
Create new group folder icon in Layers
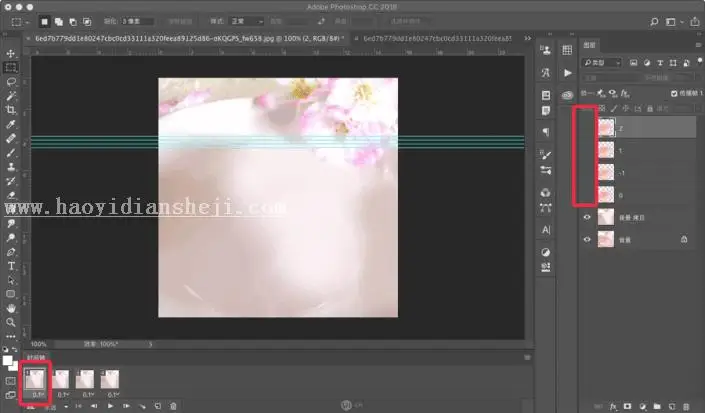click(x=657, y=406)
